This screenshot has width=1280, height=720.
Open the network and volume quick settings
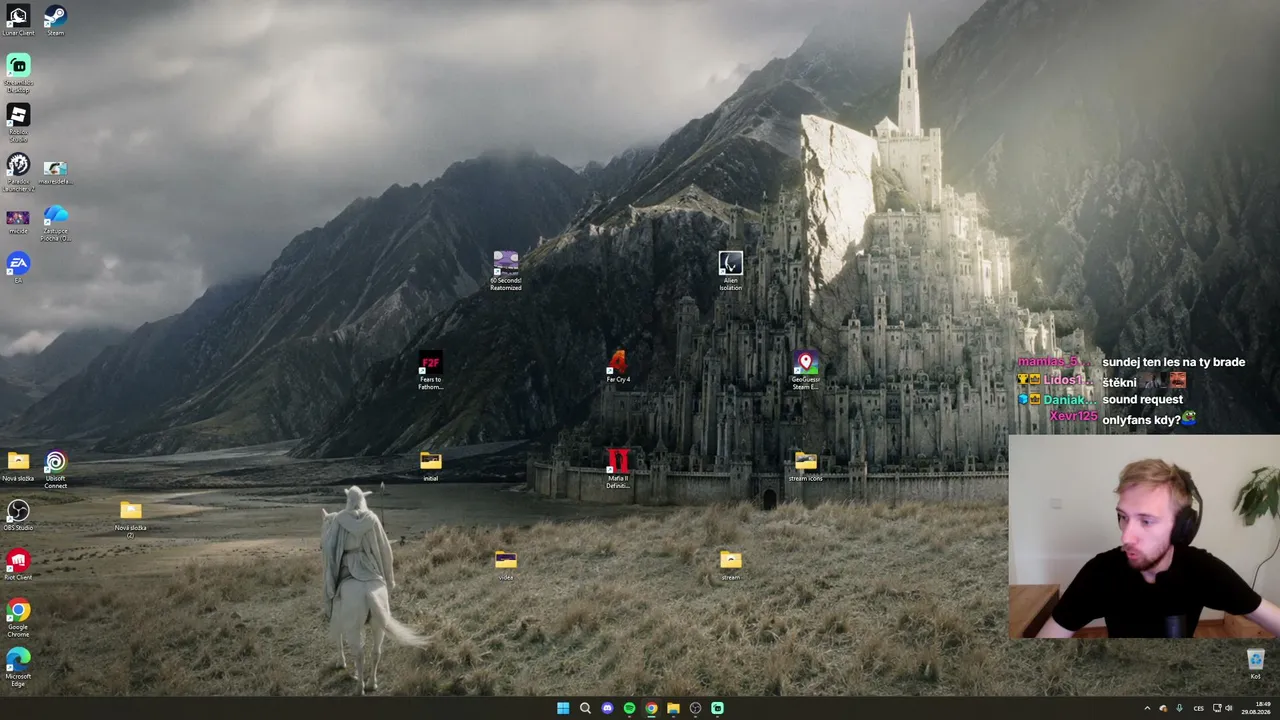pos(1223,708)
